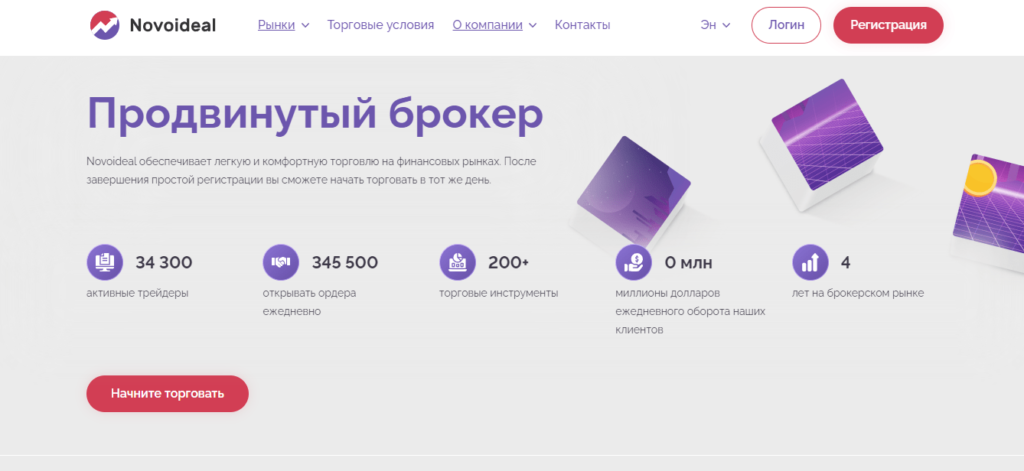
Task: Open the Рынки menu
Action: [276, 25]
